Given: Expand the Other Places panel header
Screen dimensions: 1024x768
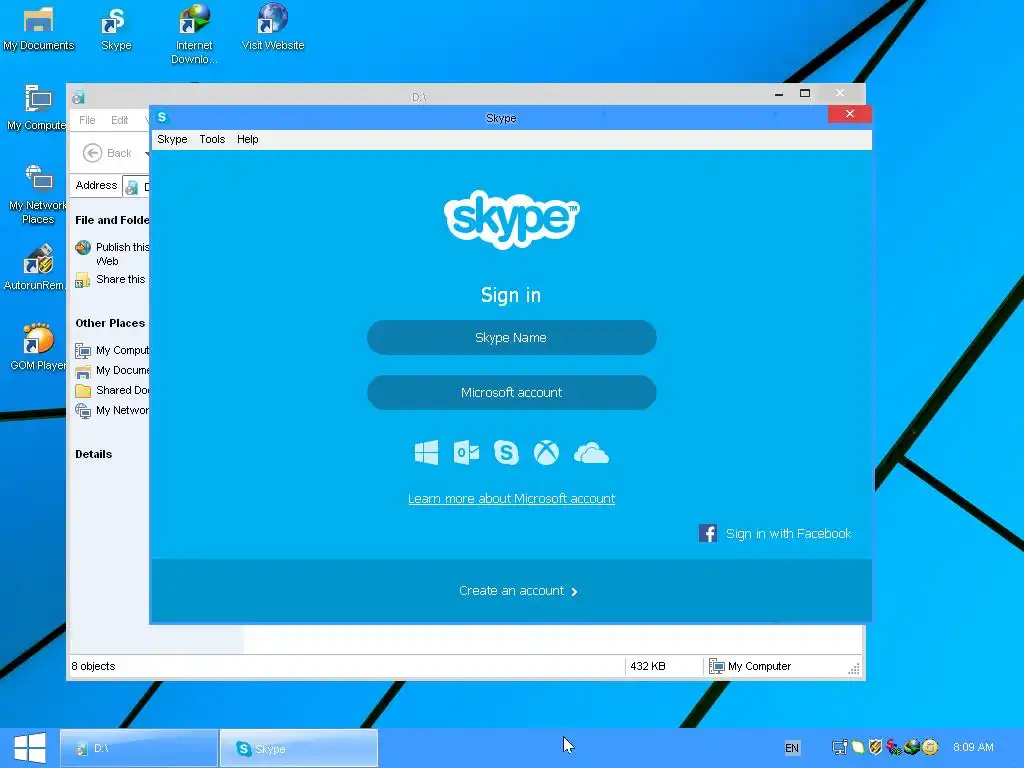Looking at the screenshot, I should tap(110, 323).
